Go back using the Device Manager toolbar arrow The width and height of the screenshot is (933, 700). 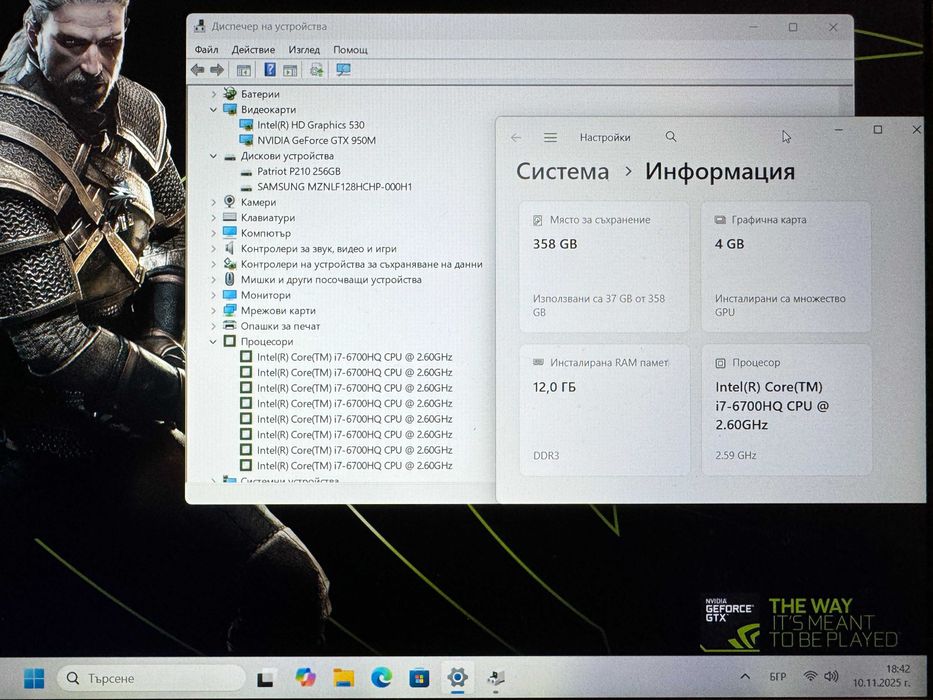(198, 70)
